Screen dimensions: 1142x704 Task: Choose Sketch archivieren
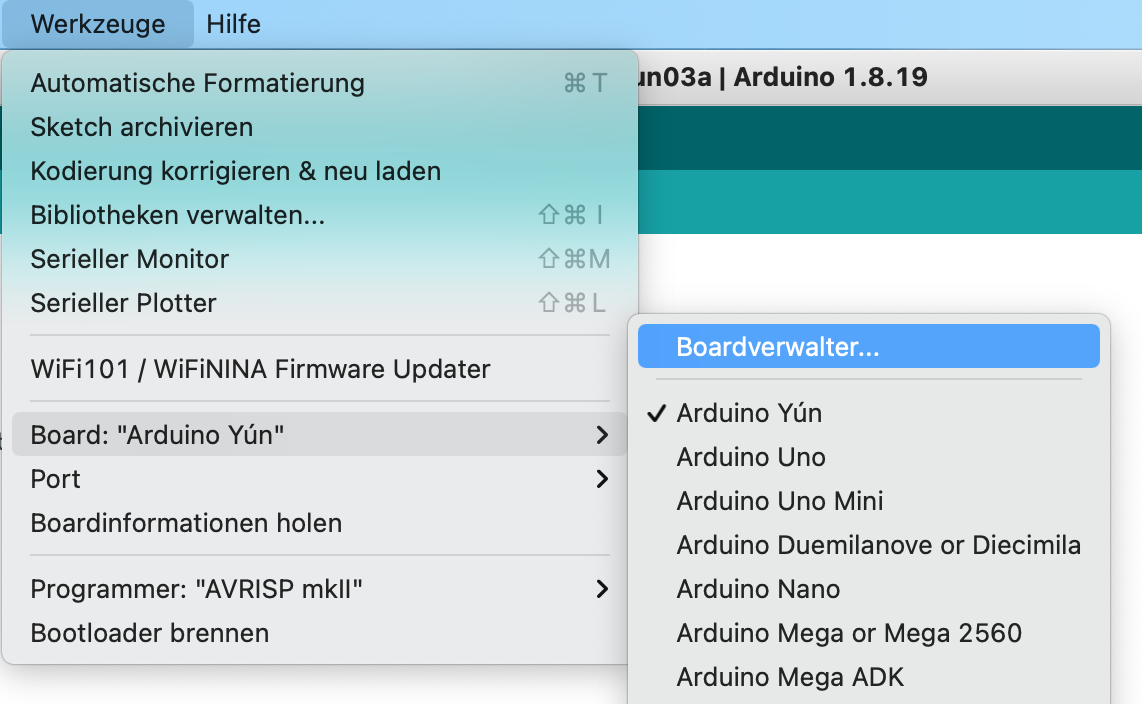point(320,127)
